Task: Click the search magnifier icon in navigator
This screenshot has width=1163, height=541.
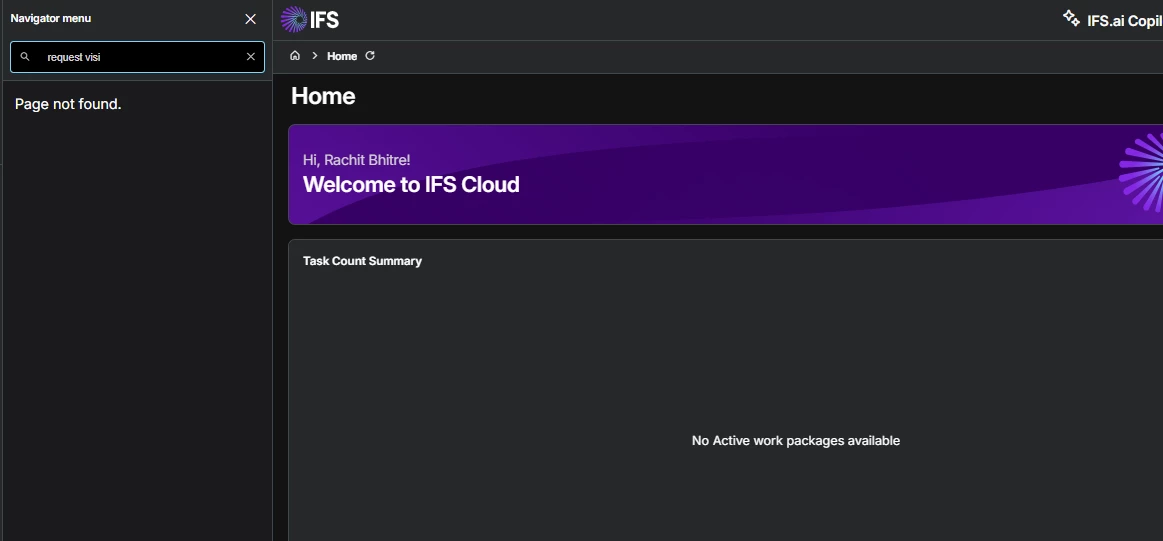Action: click(24, 56)
